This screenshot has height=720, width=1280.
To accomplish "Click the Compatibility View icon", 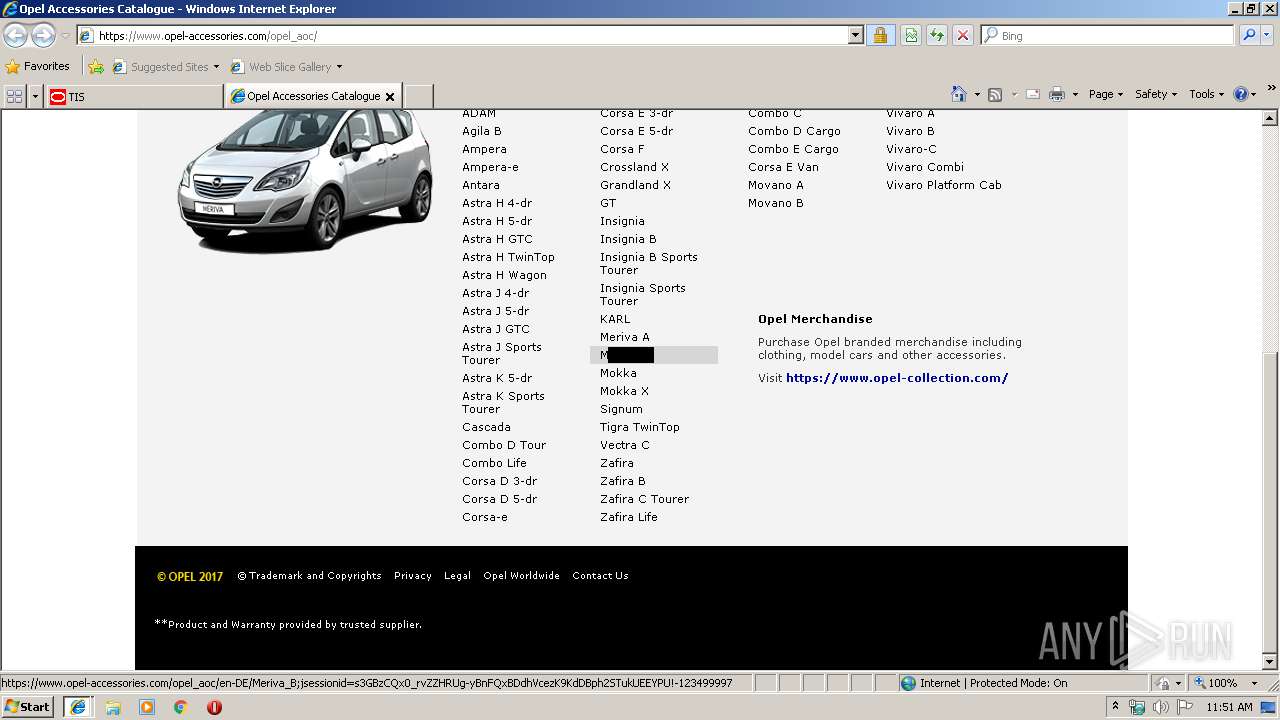I will click(911, 35).
